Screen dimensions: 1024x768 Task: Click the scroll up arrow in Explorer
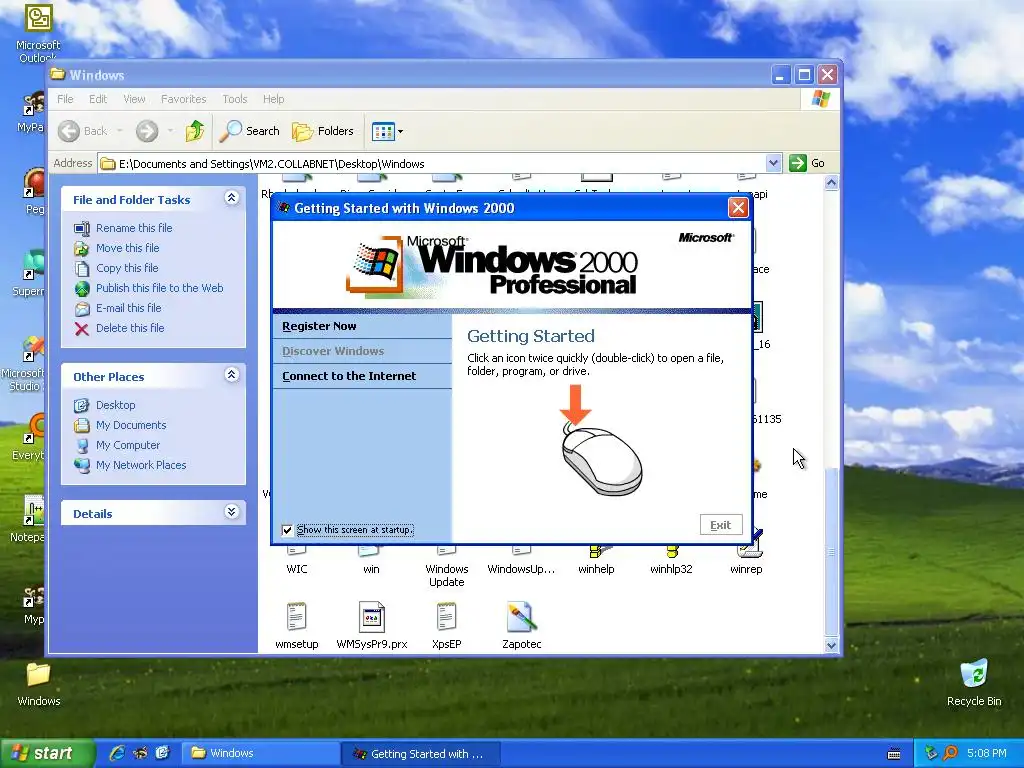pyautogui.click(x=831, y=183)
